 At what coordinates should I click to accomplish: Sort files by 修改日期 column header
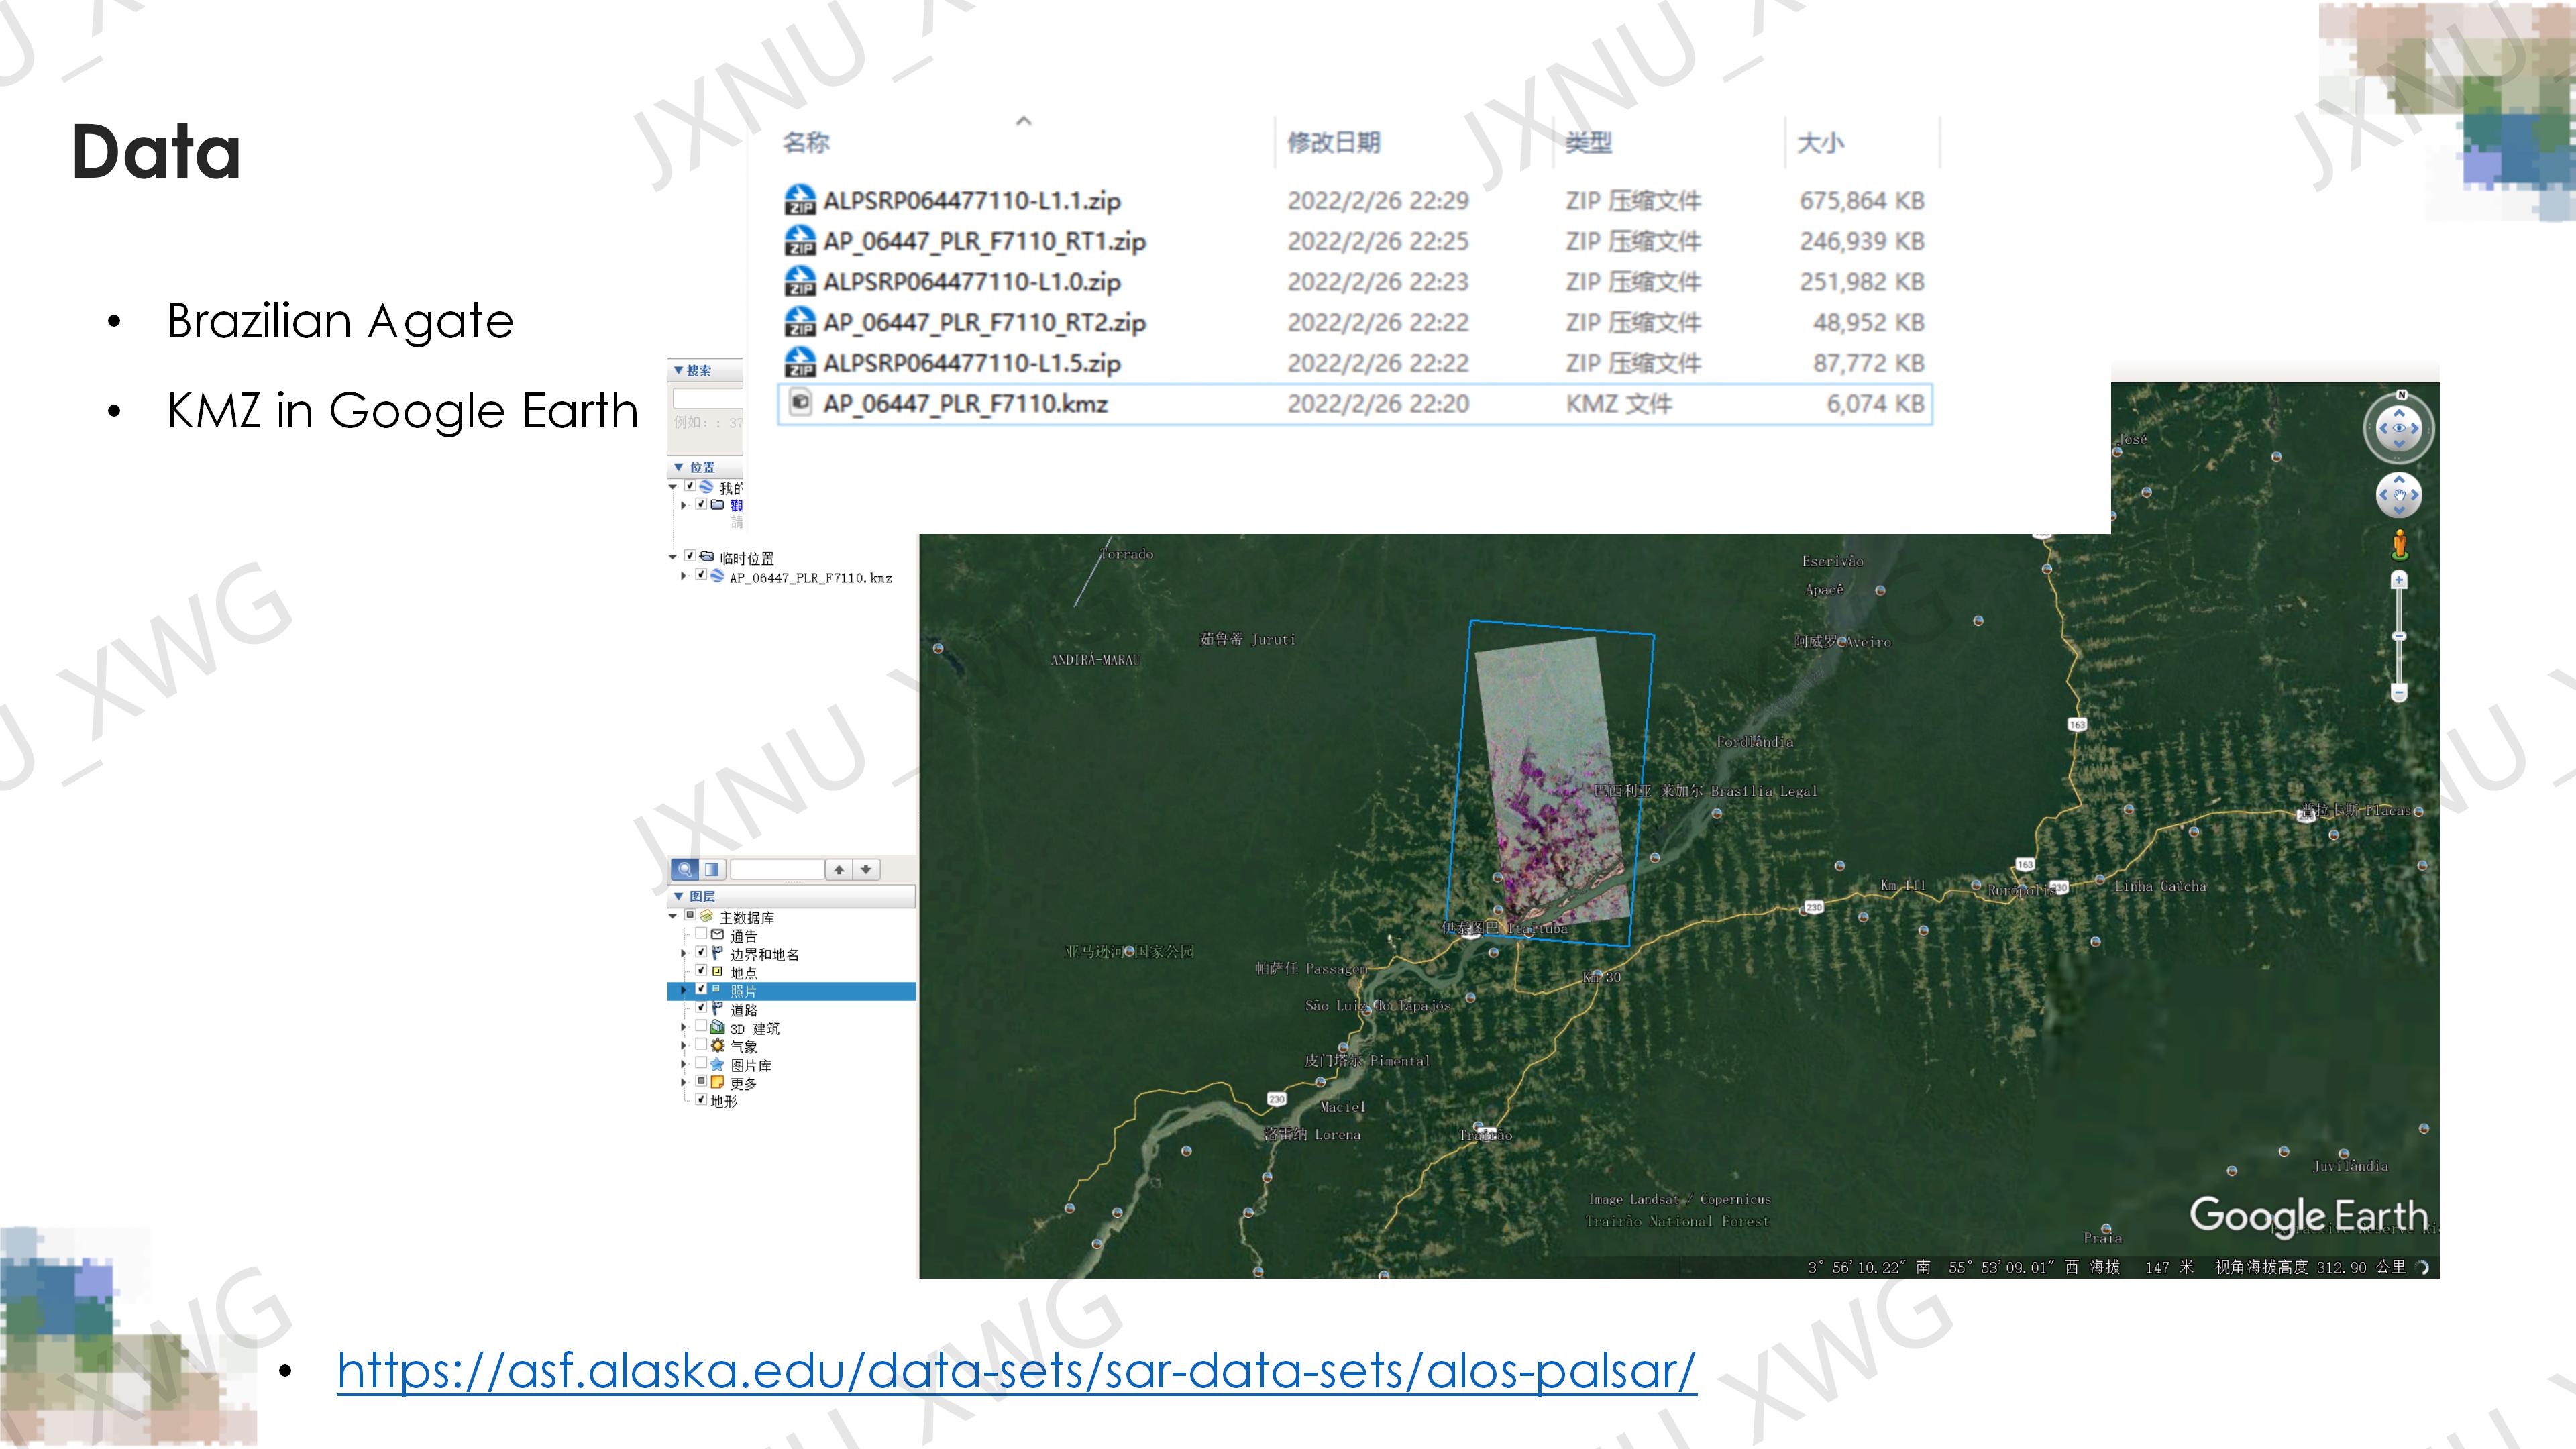tap(1333, 143)
